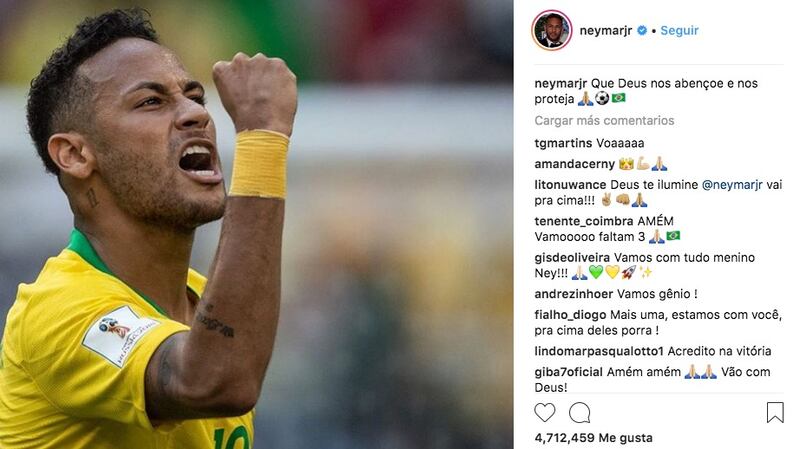The height and width of the screenshot is (449, 800).
Task: Visit the fialho_diogo profile
Action: (570, 315)
